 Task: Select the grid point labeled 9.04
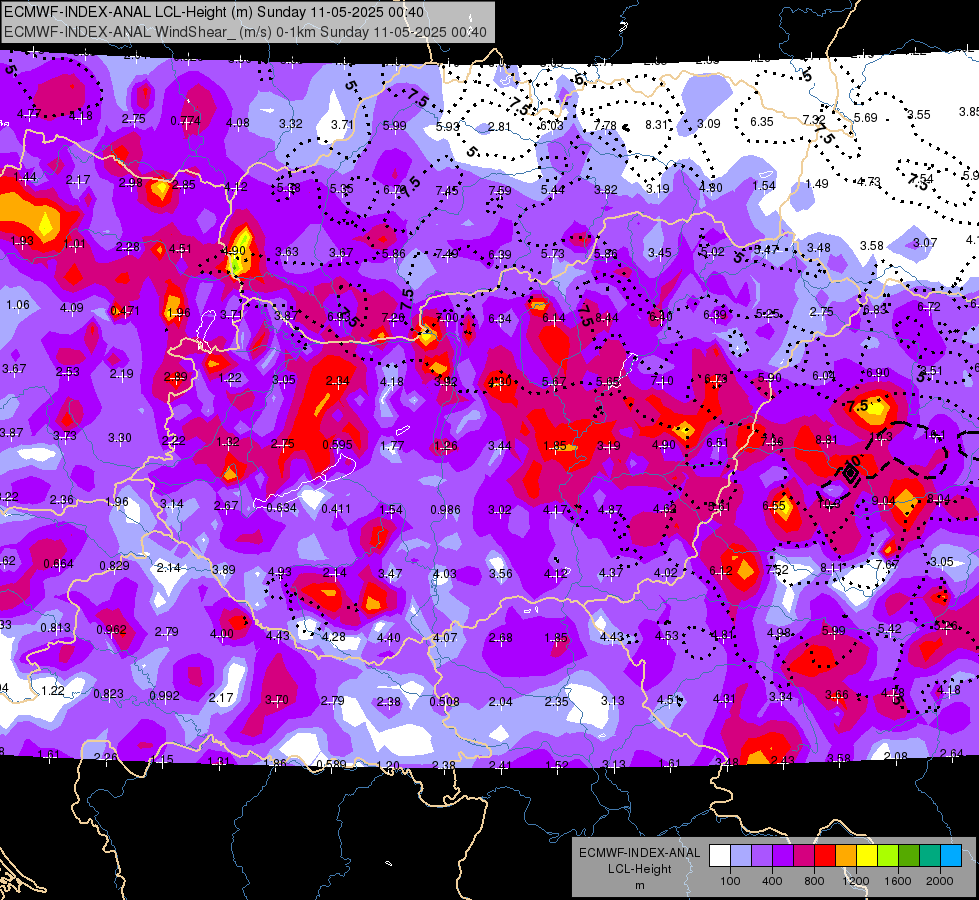point(883,501)
